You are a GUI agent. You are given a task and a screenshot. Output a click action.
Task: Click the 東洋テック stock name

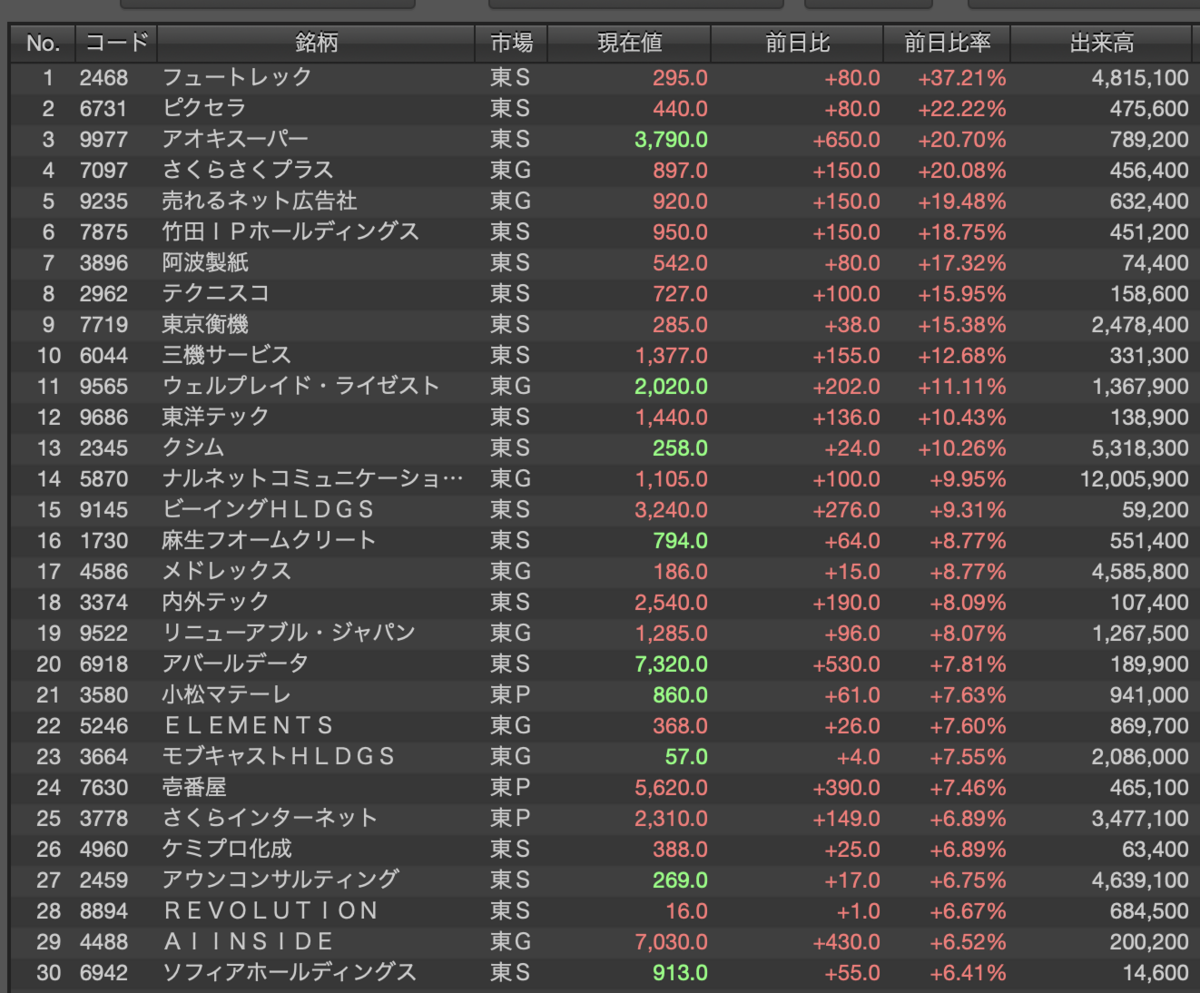point(215,416)
